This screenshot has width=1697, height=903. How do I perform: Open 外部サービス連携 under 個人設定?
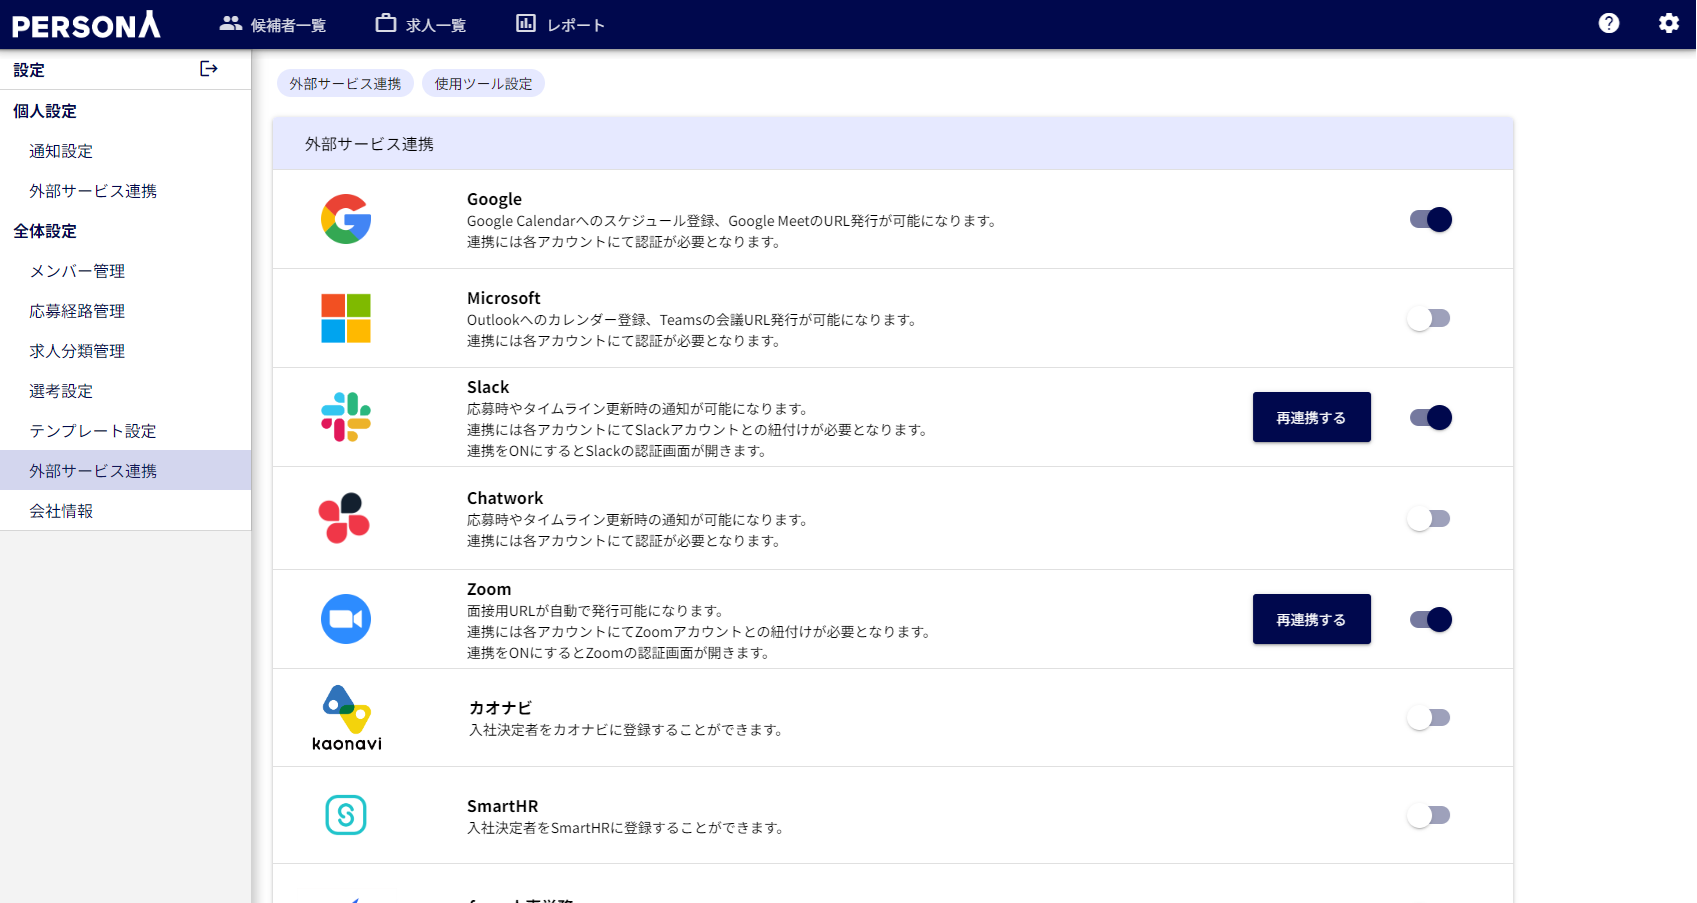(x=125, y=191)
